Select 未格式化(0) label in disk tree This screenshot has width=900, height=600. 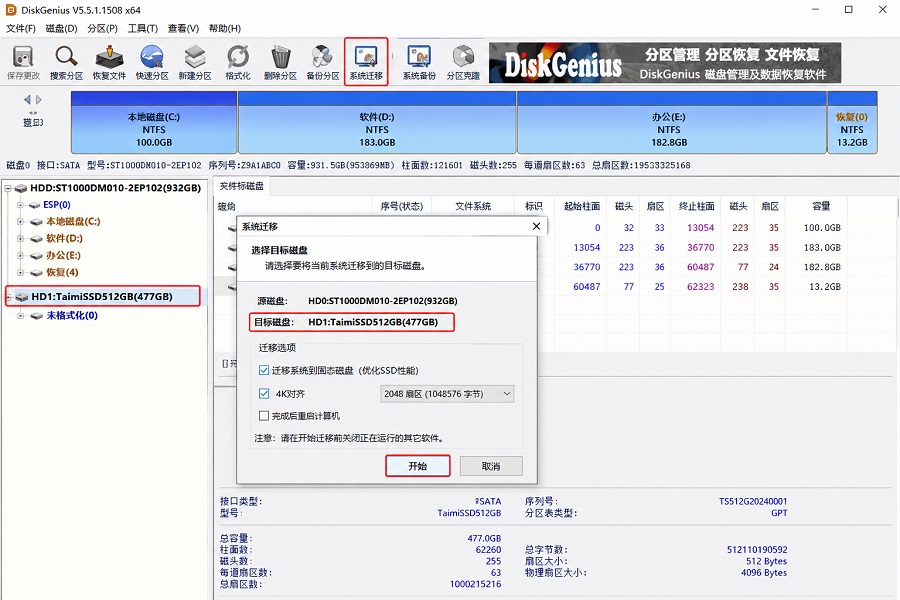(x=72, y=316)
